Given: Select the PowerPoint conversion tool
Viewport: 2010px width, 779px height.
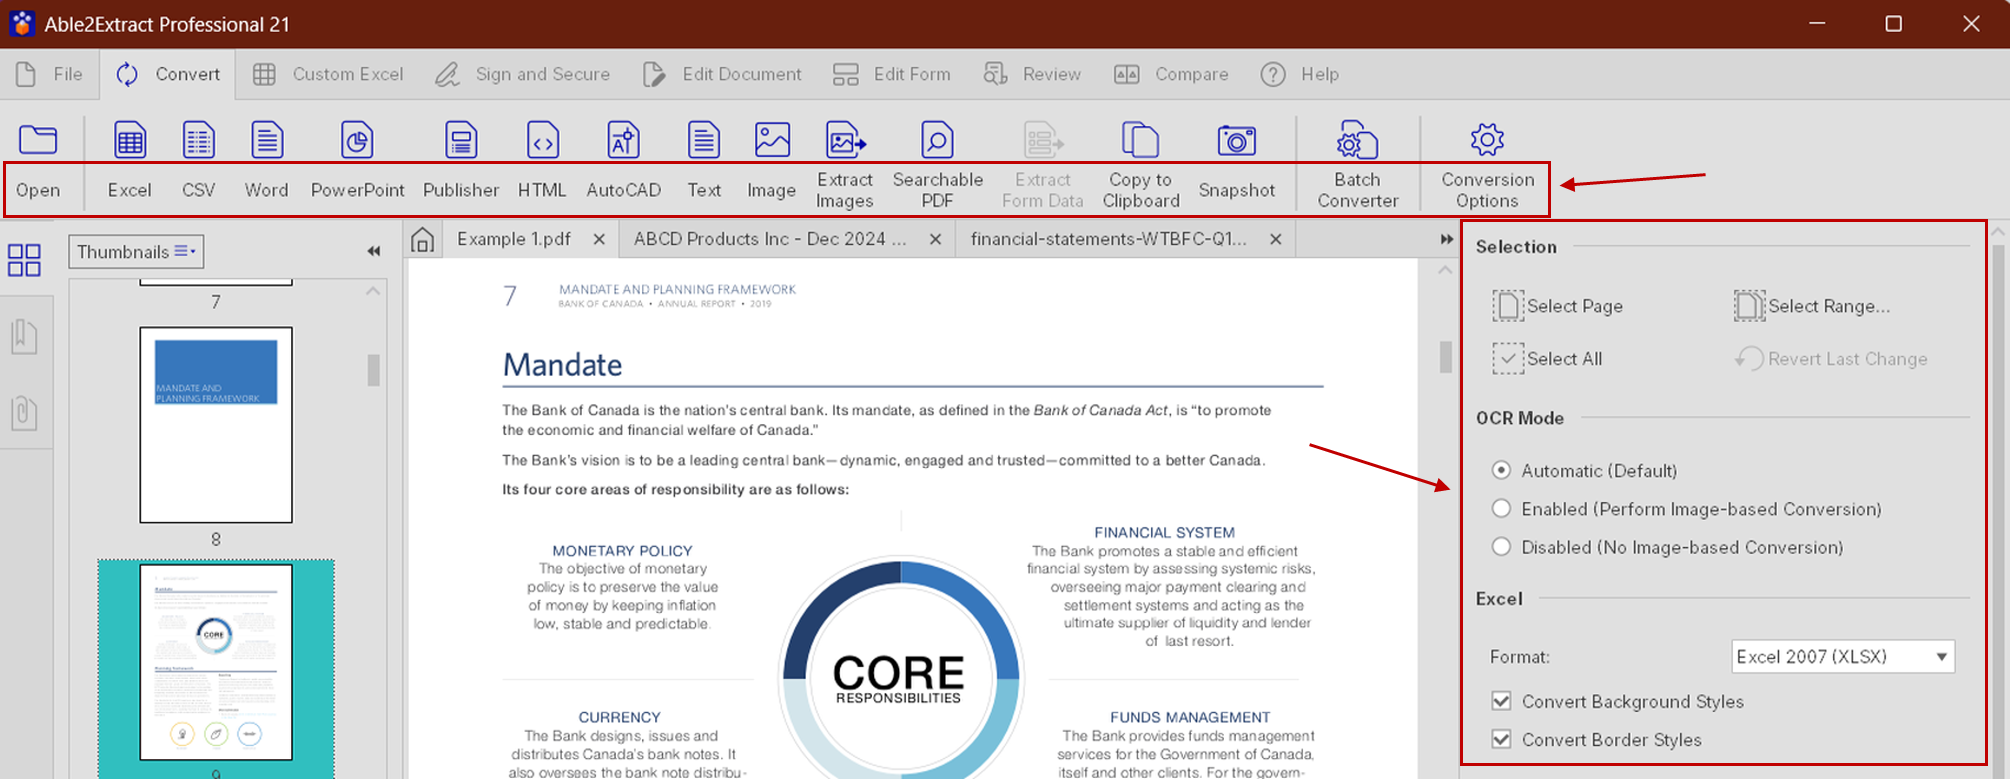Looking at the screenshot, I should [x=357, y=141].
